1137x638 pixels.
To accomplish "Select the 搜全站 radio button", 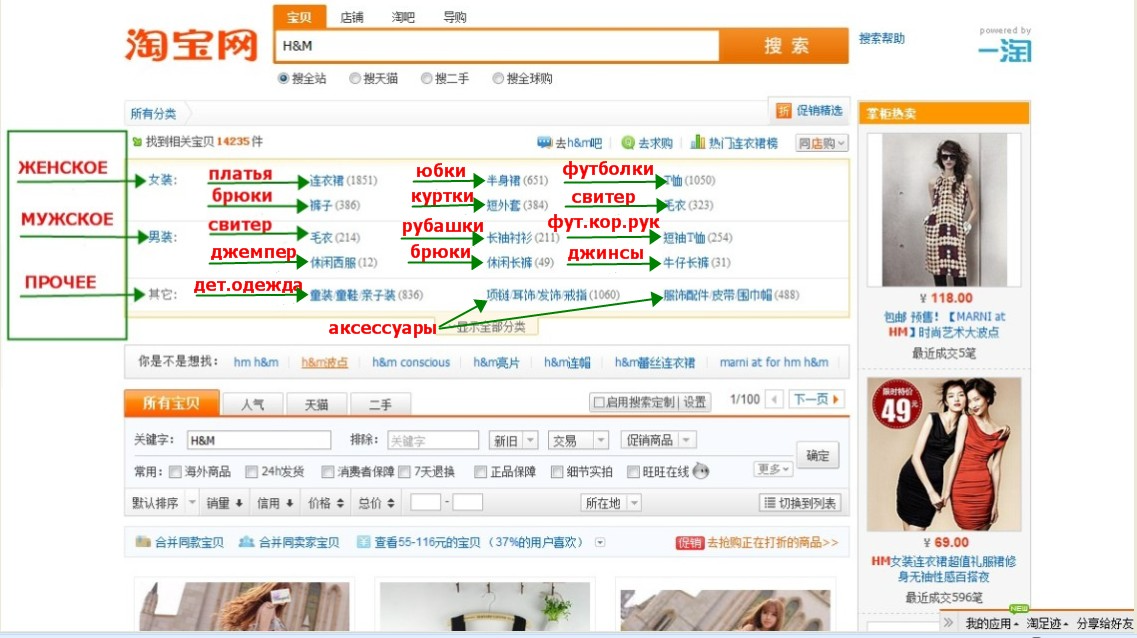I will pyautogui.click(x=284, y=78).
